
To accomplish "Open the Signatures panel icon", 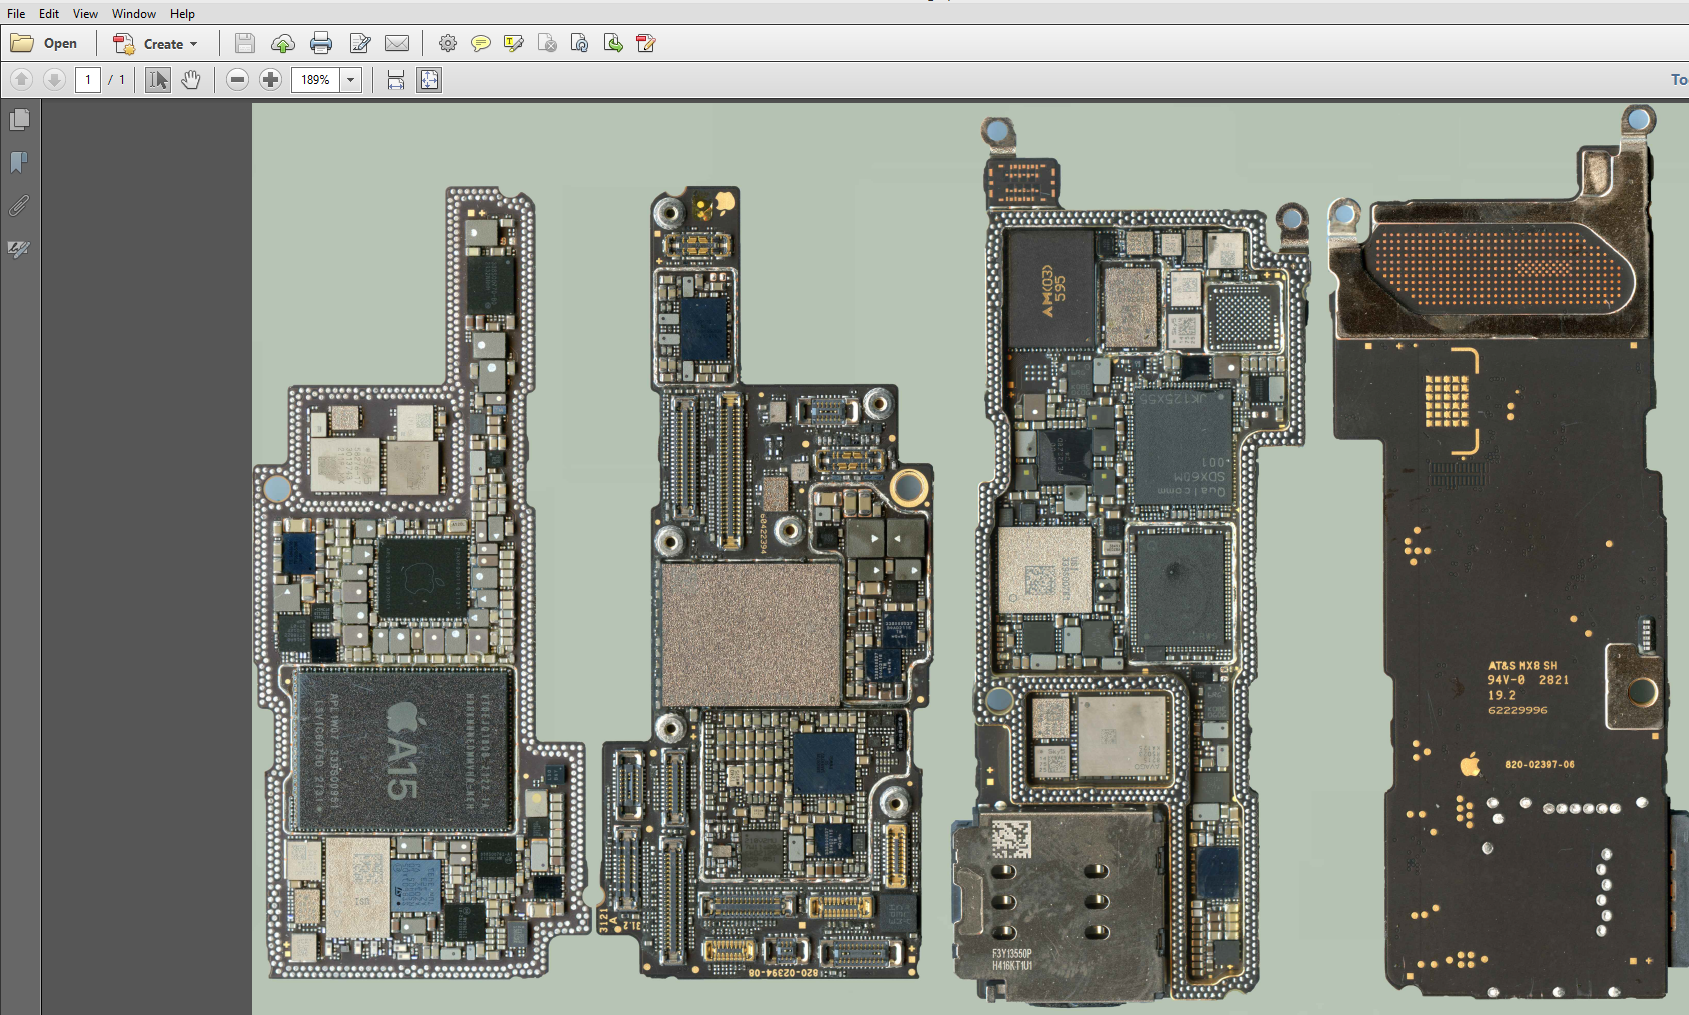I will (19, 249).
